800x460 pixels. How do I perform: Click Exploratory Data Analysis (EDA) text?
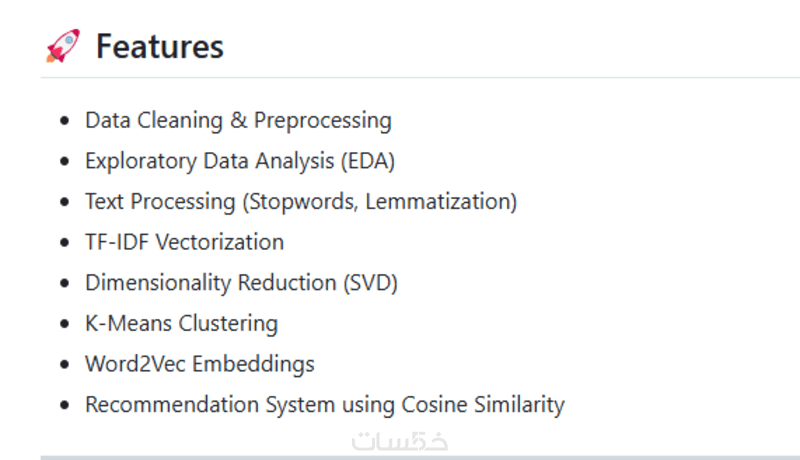[240, 161]
